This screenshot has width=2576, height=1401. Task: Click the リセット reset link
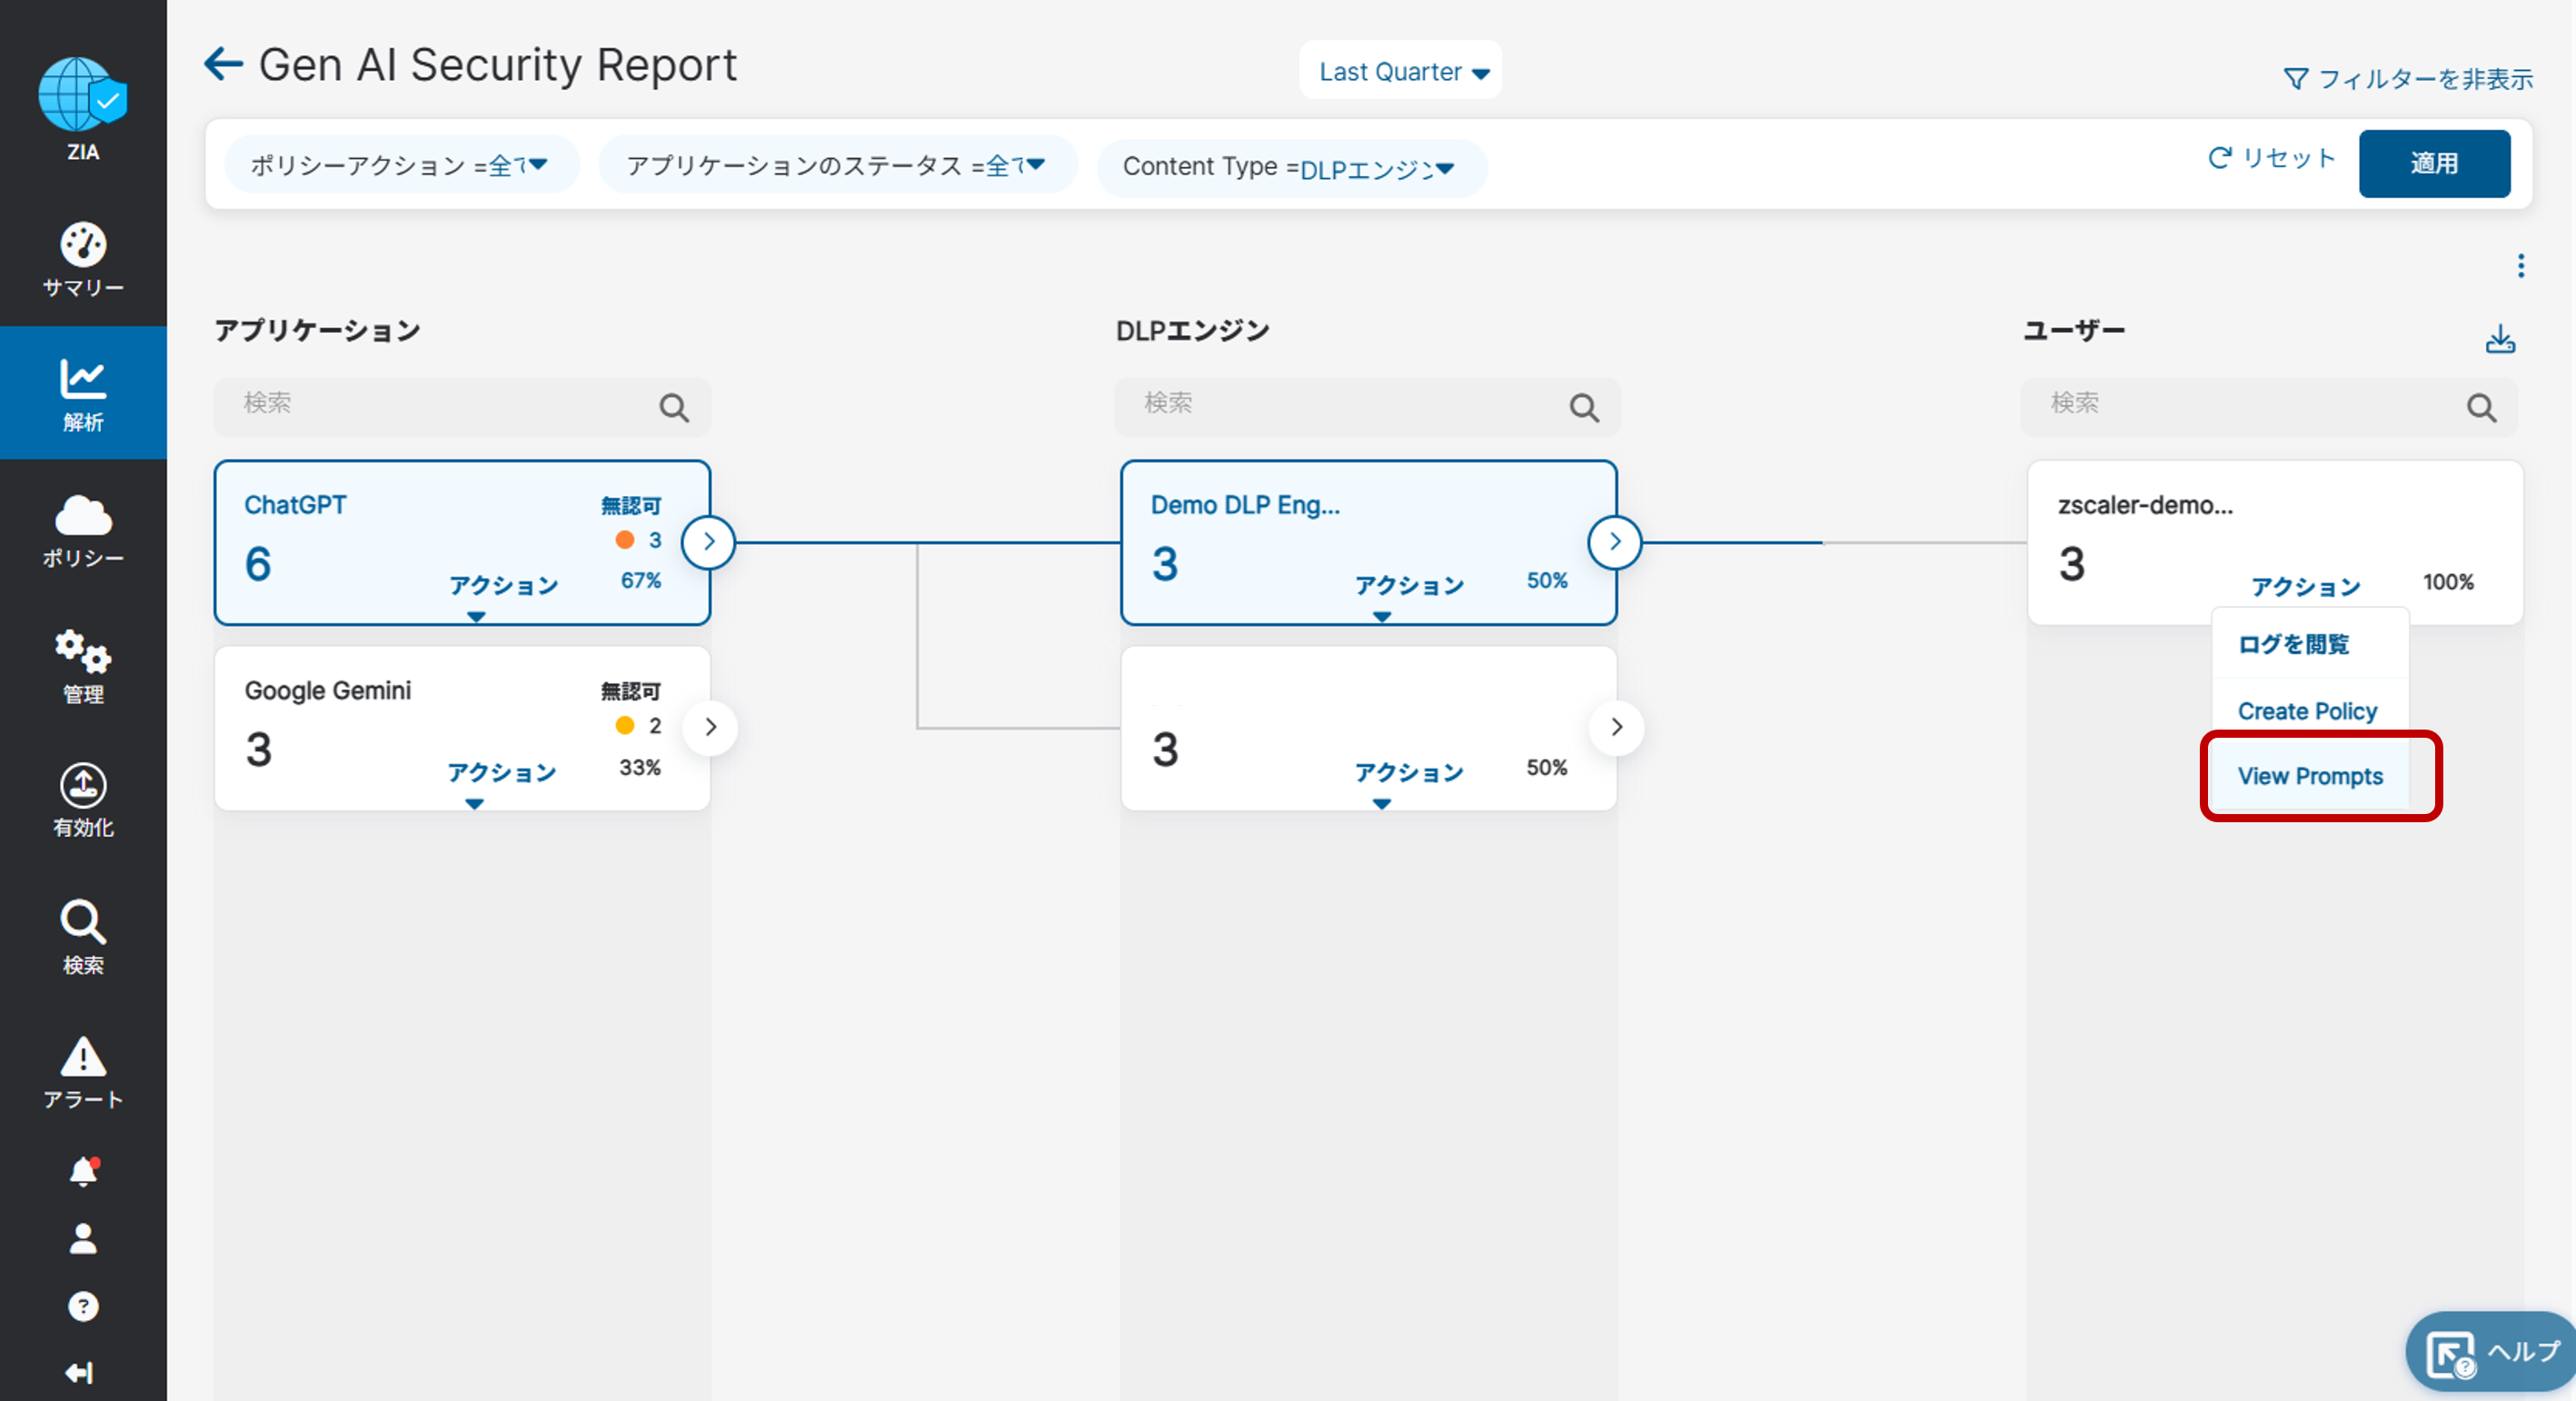2271,158
